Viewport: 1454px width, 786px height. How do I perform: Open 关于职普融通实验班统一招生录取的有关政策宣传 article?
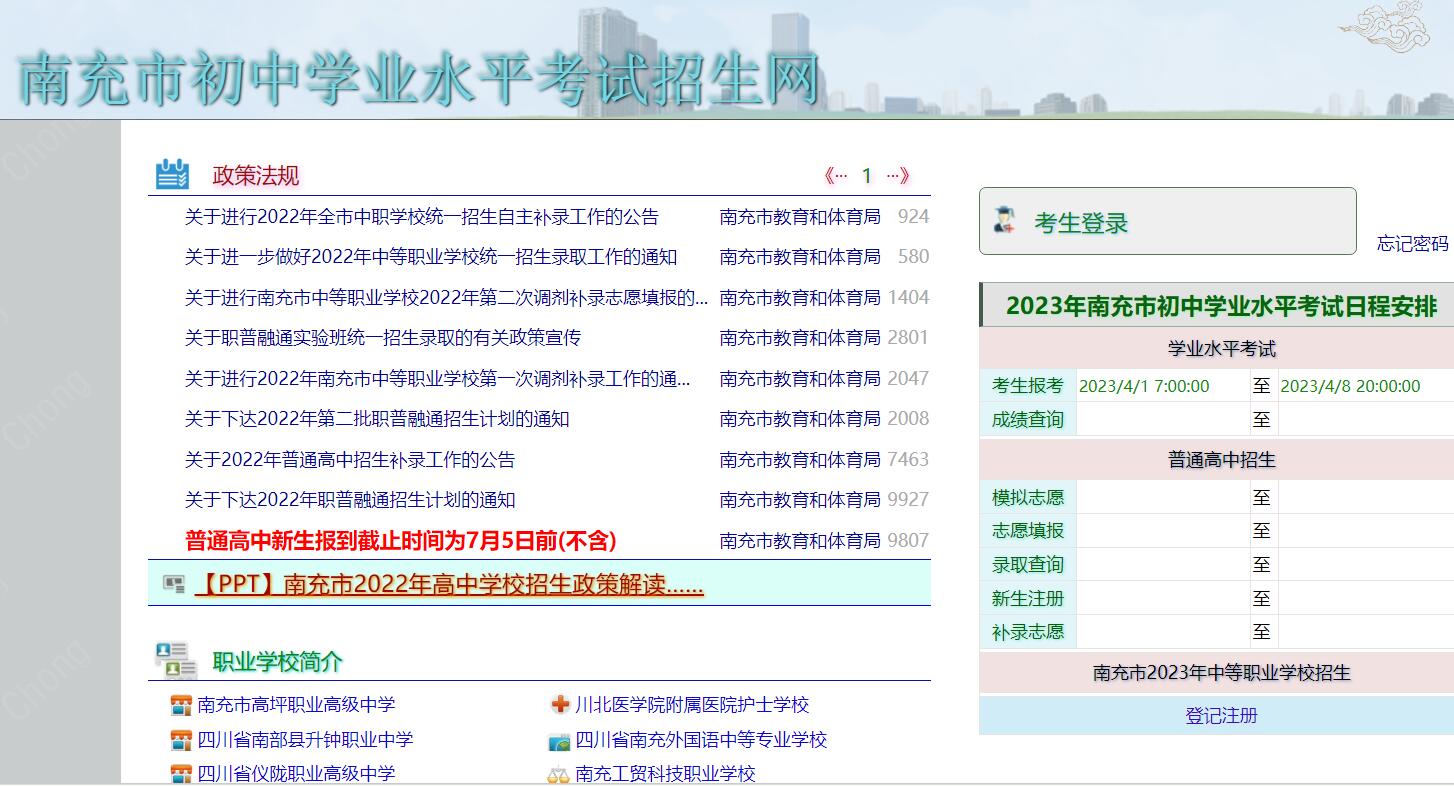tap(382, 338)
